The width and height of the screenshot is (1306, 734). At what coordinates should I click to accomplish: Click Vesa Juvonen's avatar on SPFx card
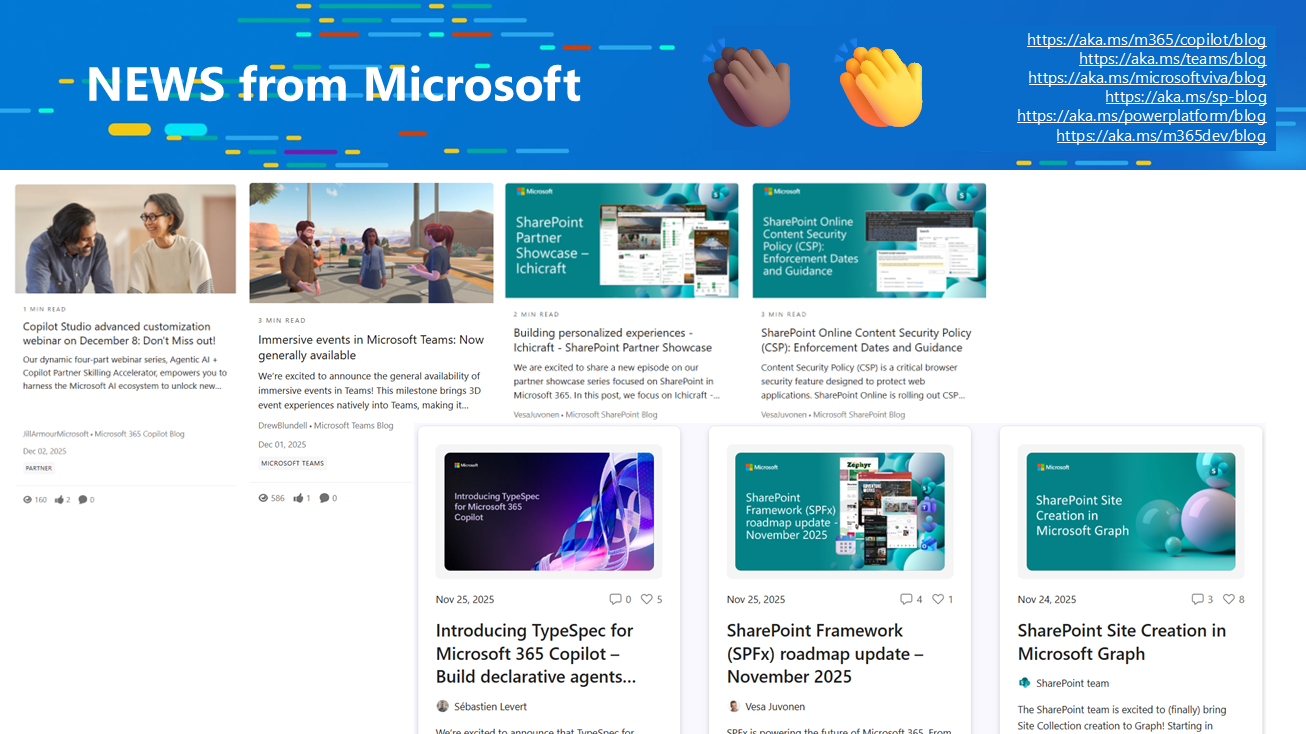(733, 706)
